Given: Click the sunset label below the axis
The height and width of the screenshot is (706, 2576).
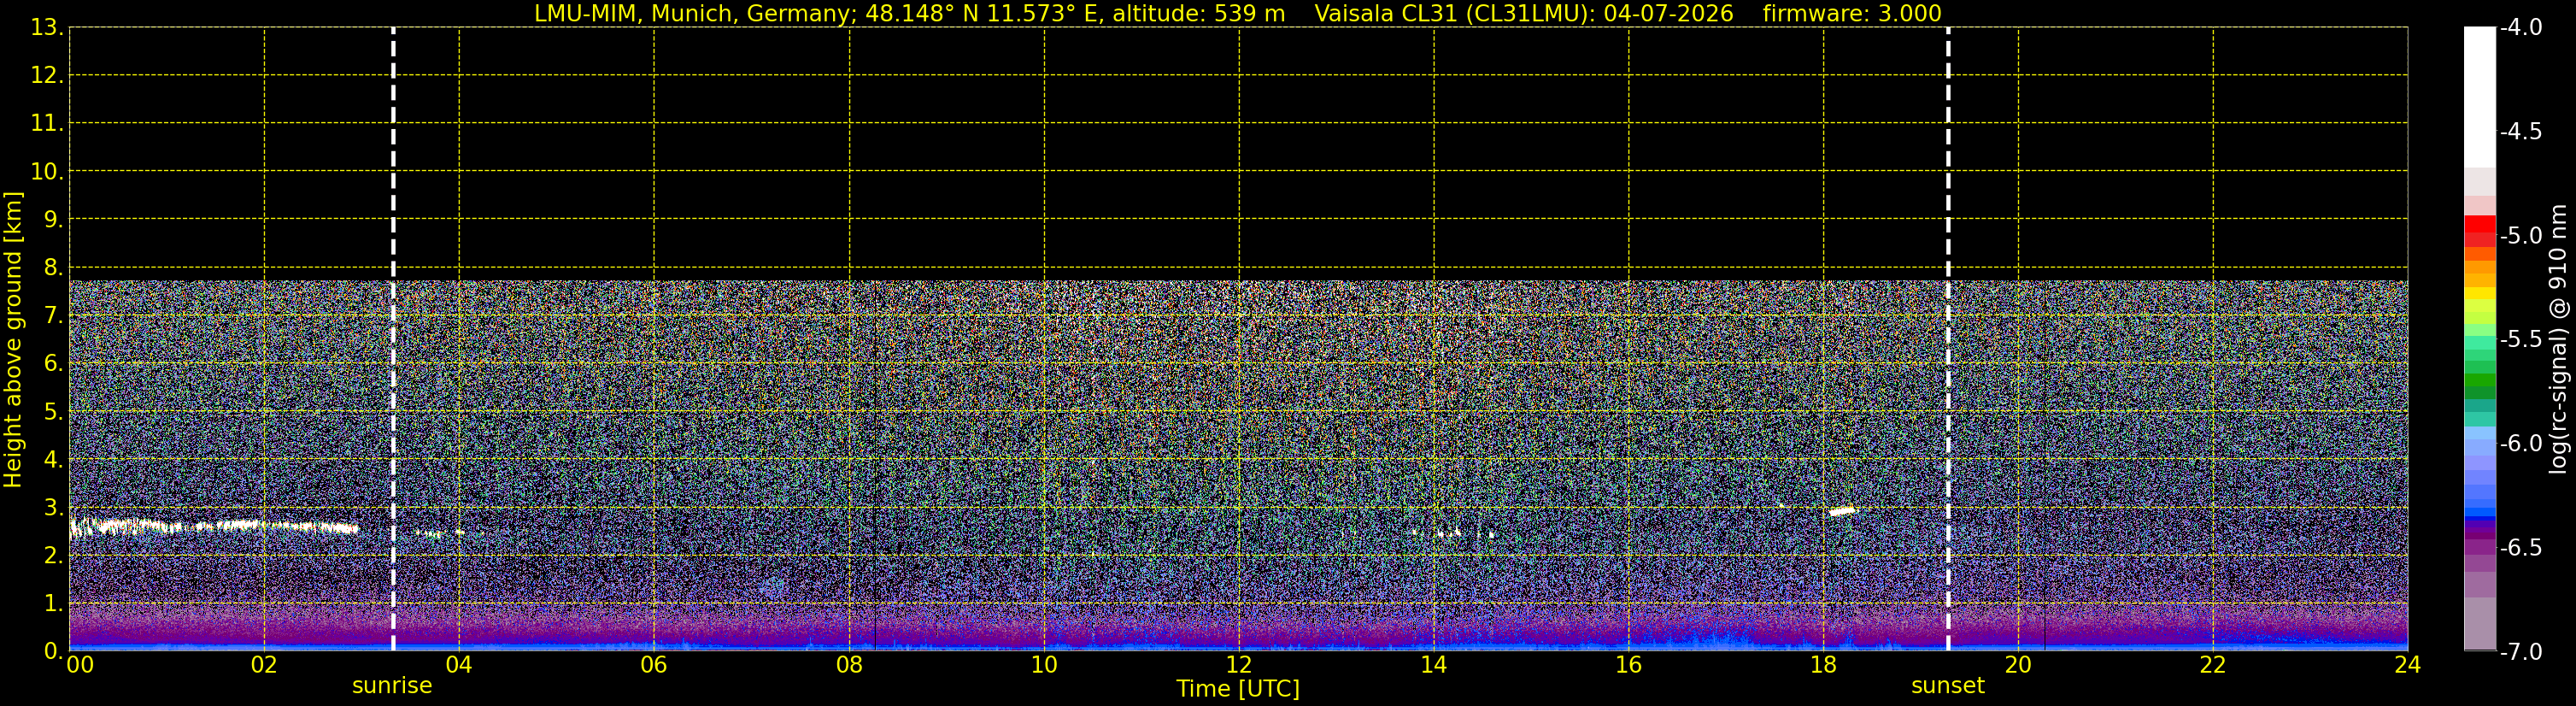Looking at the screenshot, I should point(1947,686).
